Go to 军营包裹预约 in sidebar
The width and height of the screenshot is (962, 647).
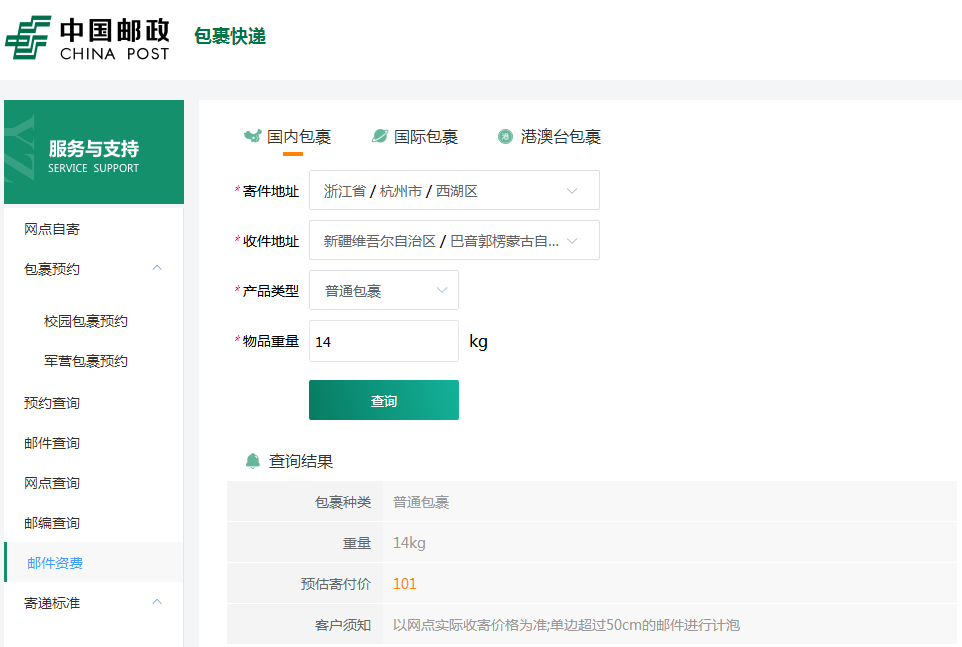pyautogui.click(x=86, y=361)
